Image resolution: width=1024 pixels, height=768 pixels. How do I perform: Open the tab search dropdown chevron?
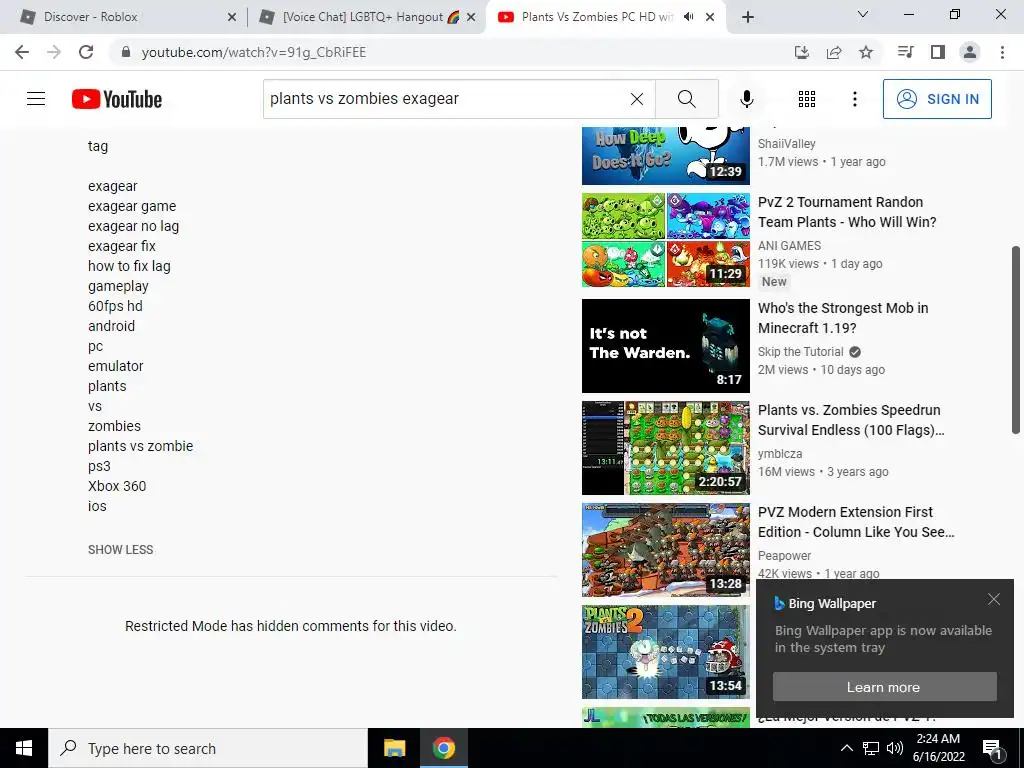pos(863,14)
